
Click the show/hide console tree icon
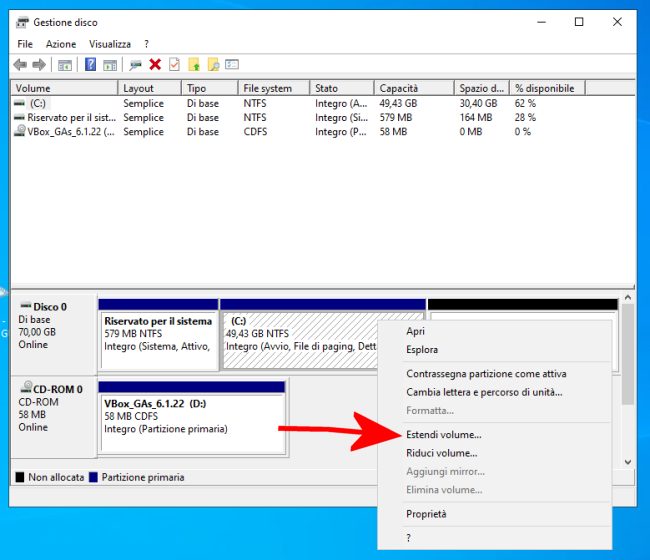(65, 65)
